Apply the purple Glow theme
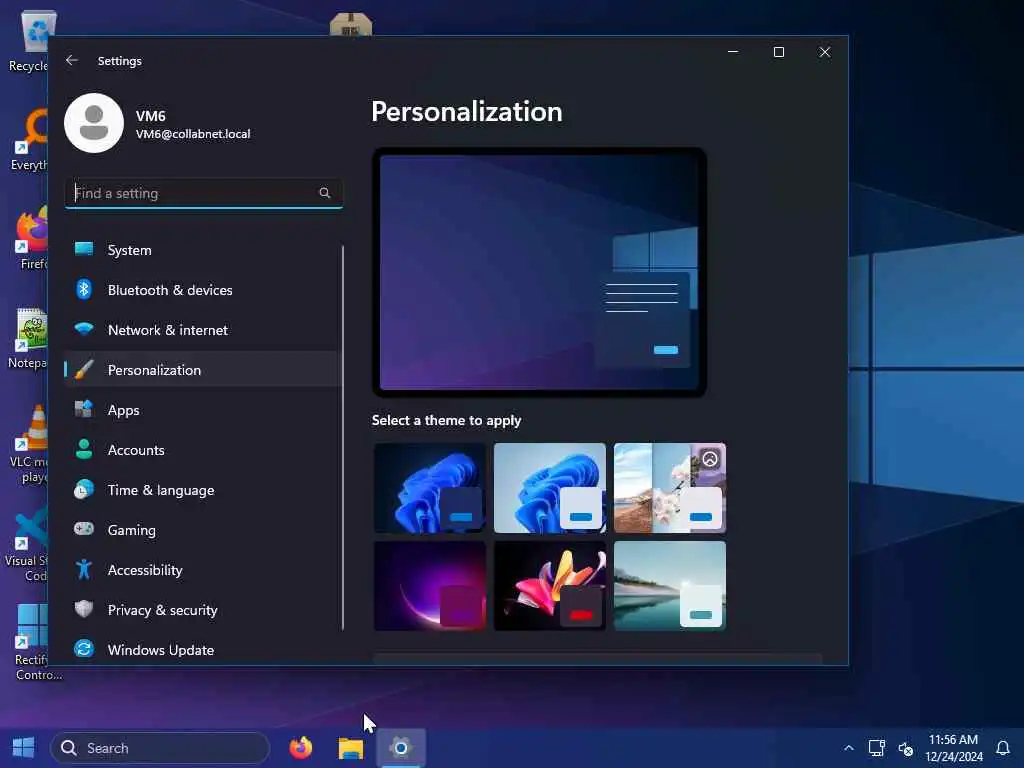Image resolution: width=1024 pixels, height=768 pixels. [430, 586]
